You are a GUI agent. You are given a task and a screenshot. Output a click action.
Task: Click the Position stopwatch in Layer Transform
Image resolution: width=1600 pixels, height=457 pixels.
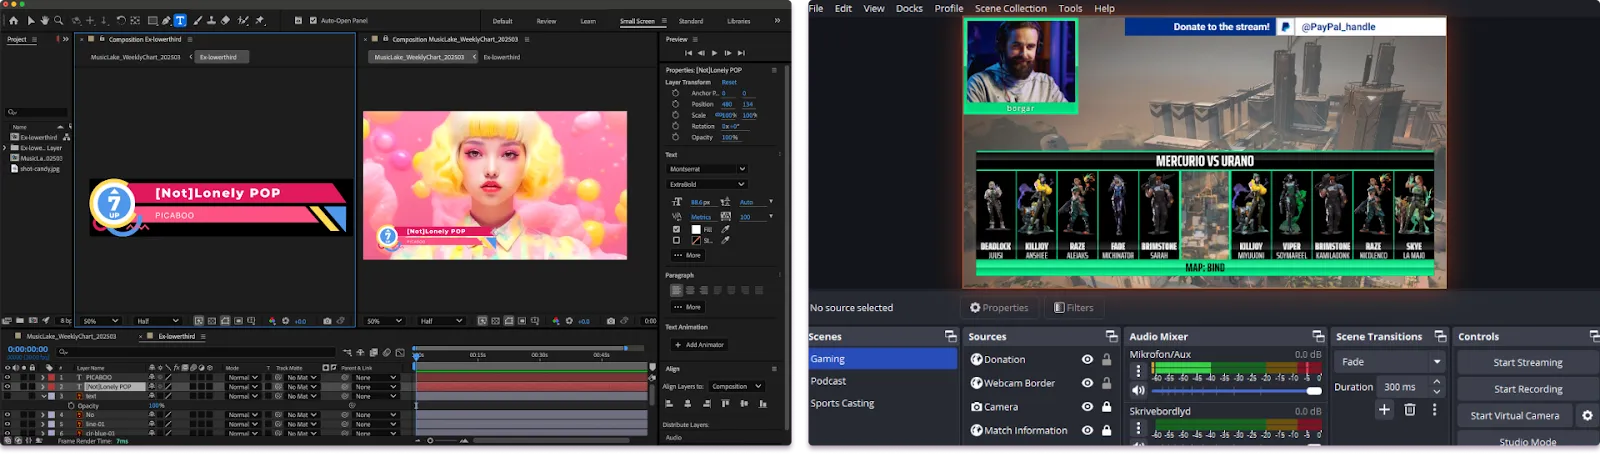click(675, 104)
